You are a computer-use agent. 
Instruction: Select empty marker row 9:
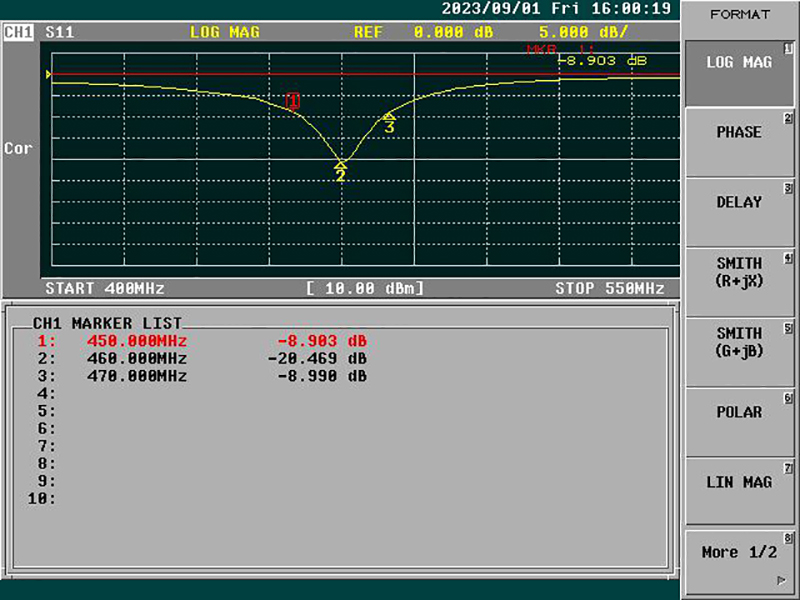pos(46,481)
